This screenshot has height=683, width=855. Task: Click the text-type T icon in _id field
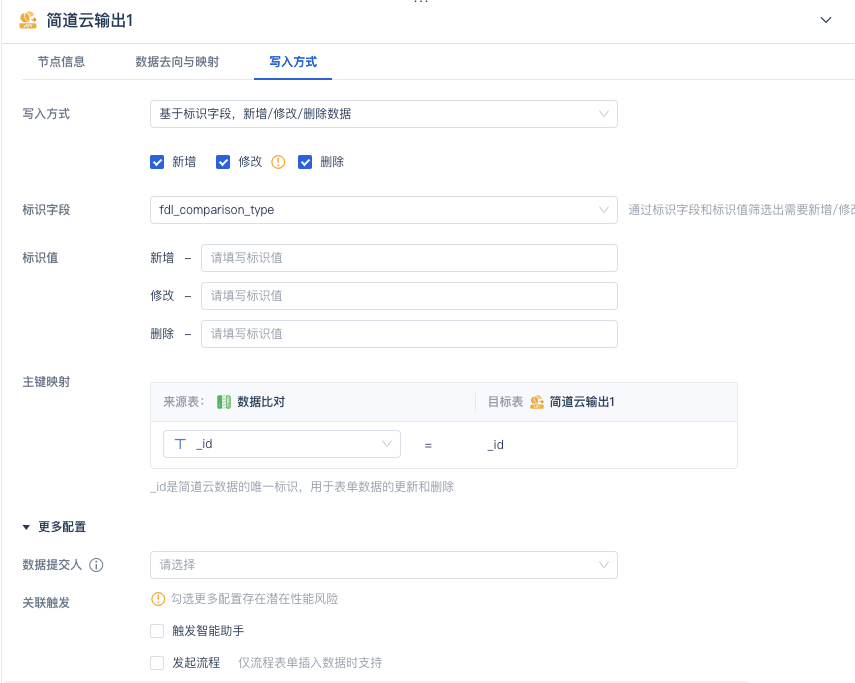[x=180, y=444]
